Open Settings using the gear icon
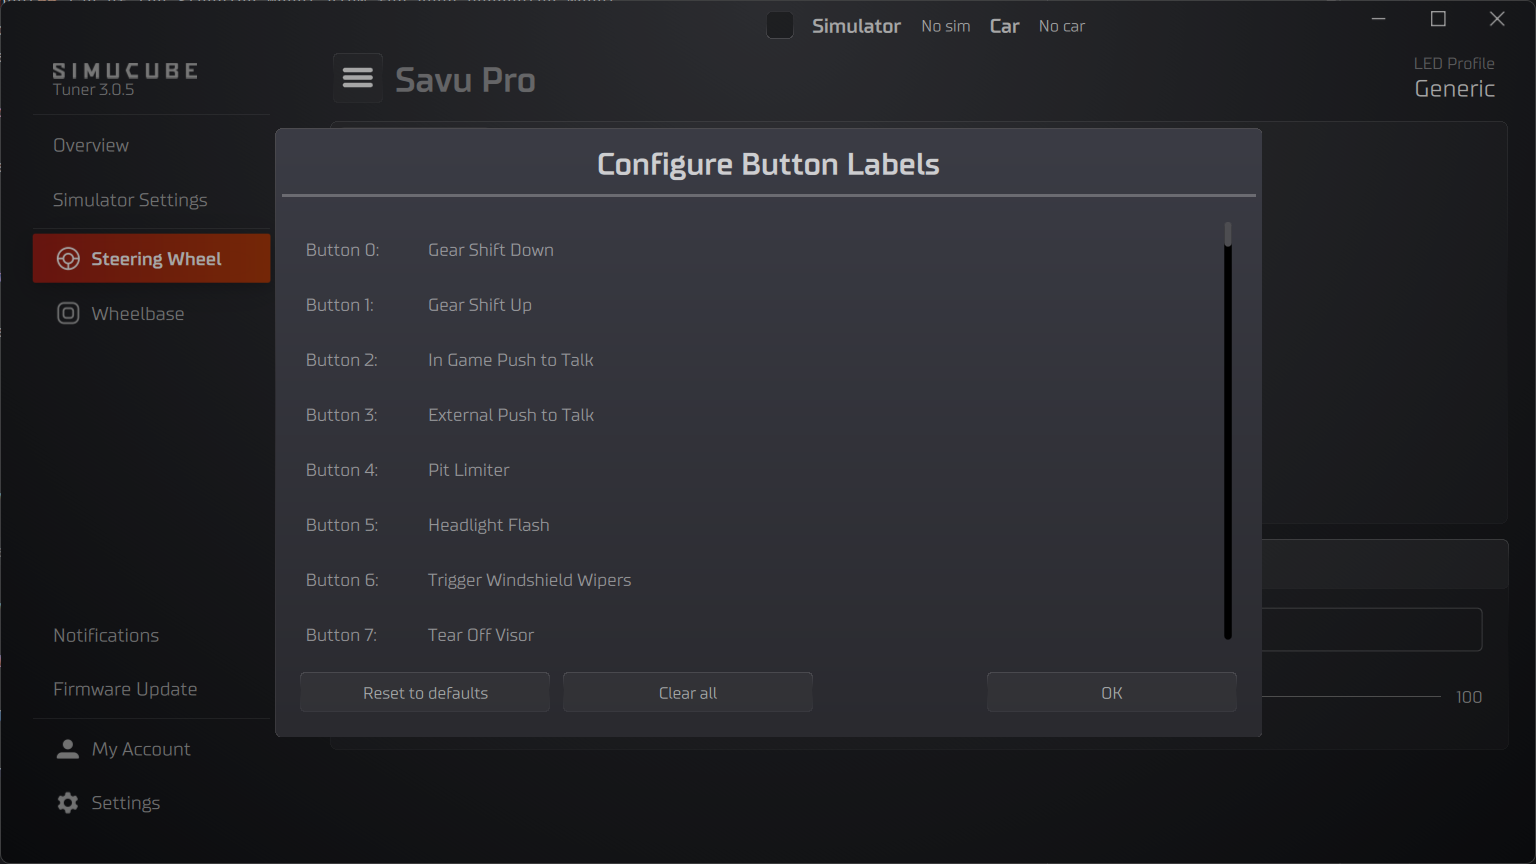Viewport: 1536px width, 864px height. coord(66,802)
